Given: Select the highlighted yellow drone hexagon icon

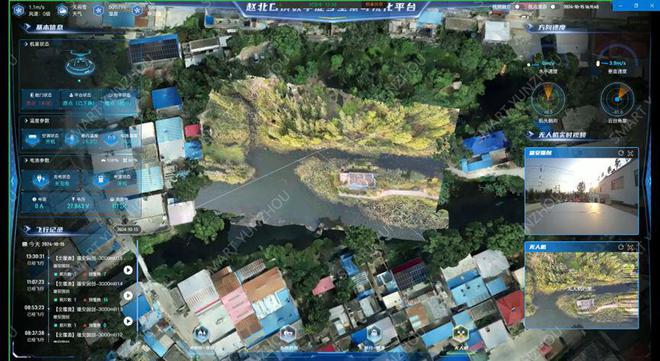Looking at the screenshot, I should [460, 334].
